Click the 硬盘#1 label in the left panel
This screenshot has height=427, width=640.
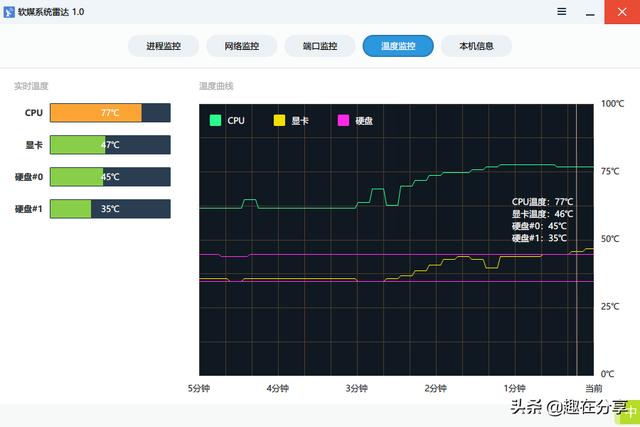click(x=29, y=209)
